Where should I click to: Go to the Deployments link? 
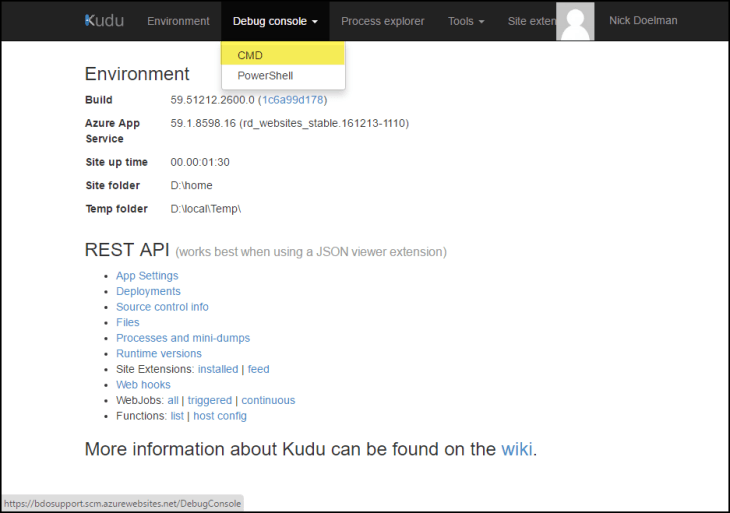coord(148,292)
